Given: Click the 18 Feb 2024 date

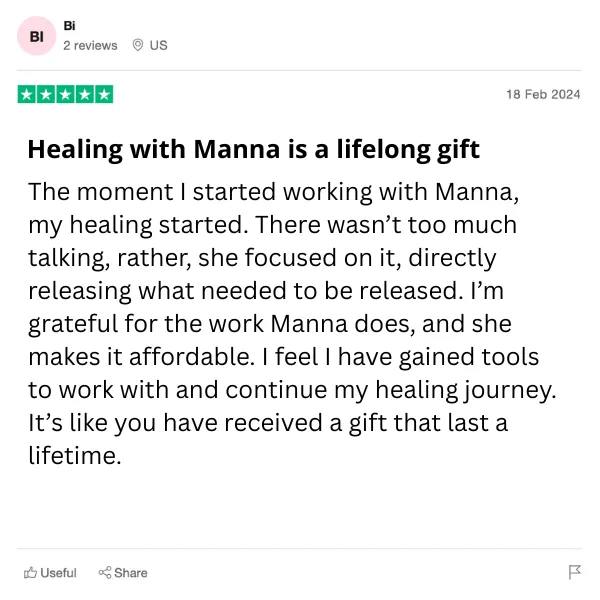Looking at the screenshot, I should point(543,95).
